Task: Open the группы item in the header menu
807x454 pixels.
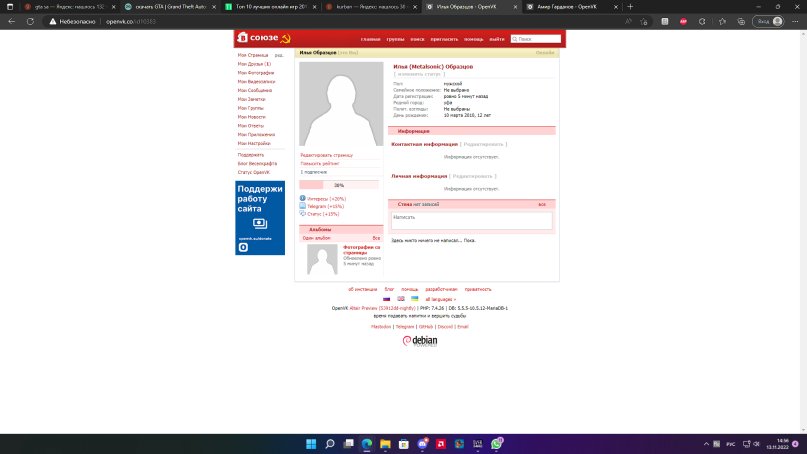Action: coord(395,39)
